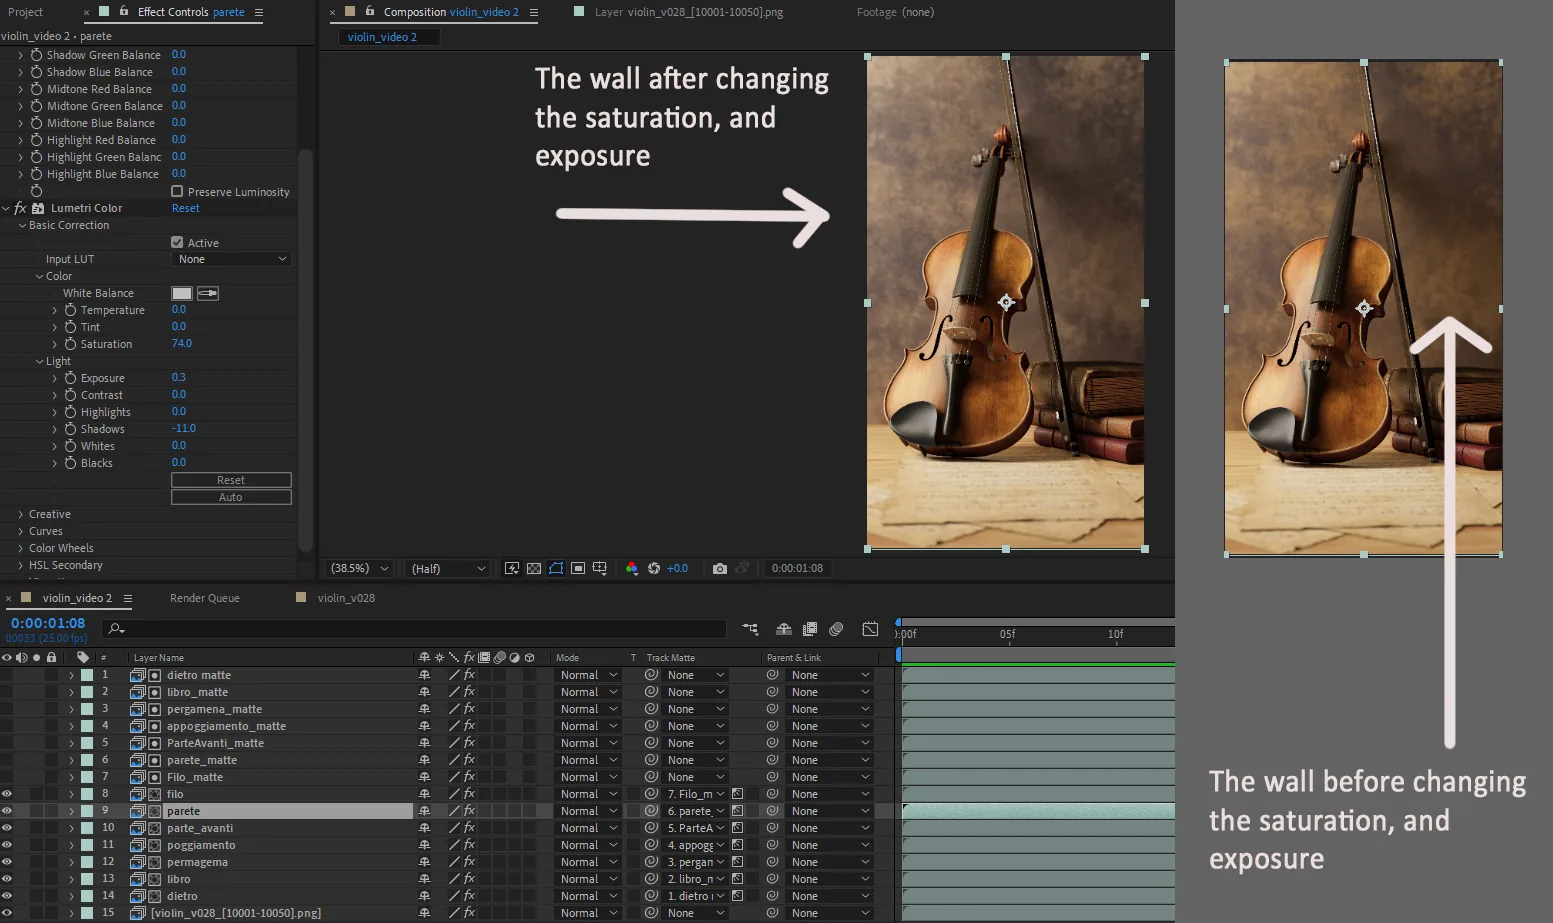
Task: Click stopwatch for Saturation property
Action: pos(70,344)
